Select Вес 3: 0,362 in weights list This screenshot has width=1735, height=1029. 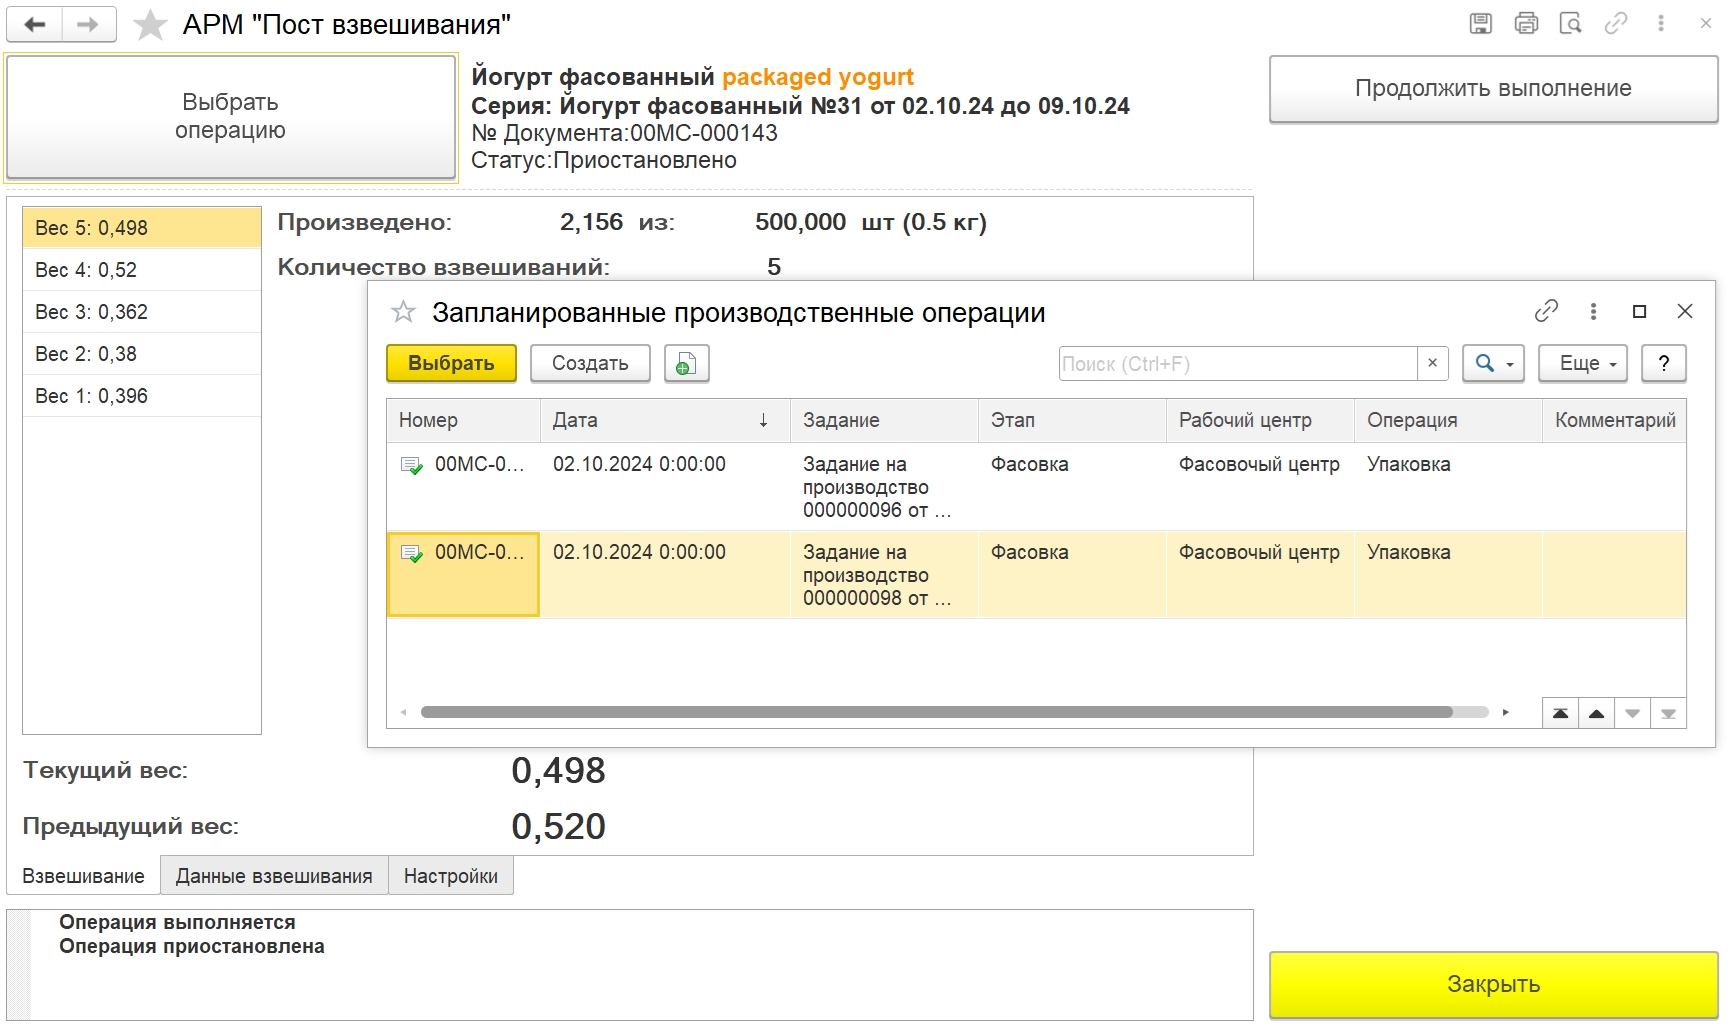coord(142,312)
